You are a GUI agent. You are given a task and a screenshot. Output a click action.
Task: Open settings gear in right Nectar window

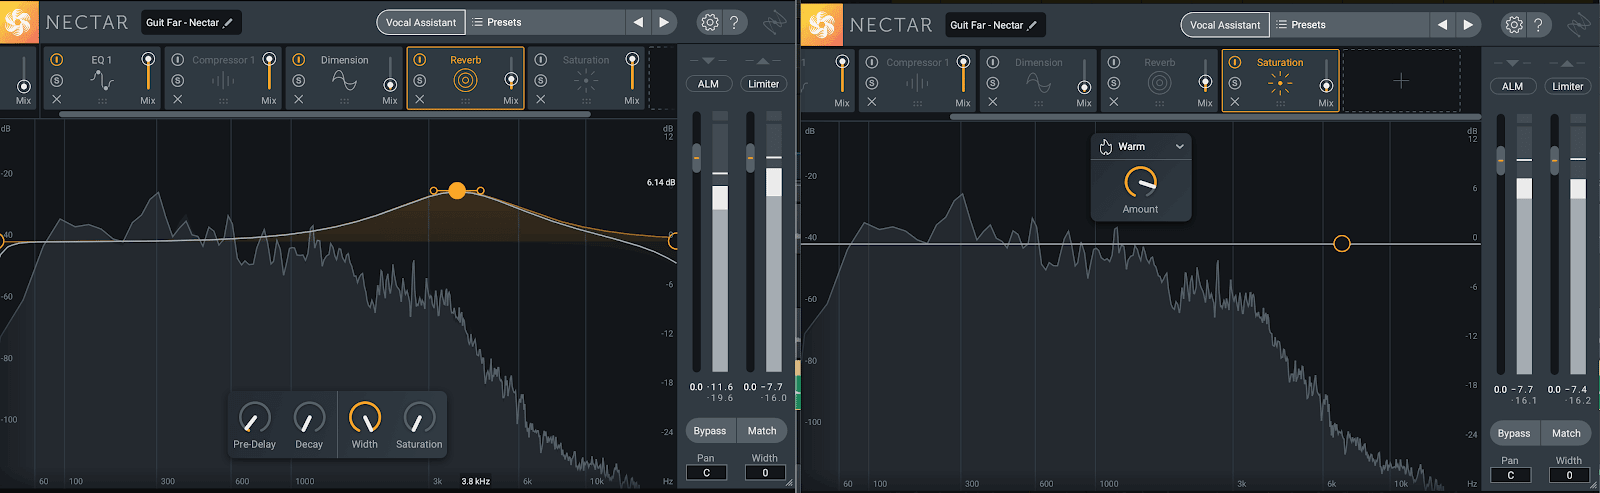1514,24
